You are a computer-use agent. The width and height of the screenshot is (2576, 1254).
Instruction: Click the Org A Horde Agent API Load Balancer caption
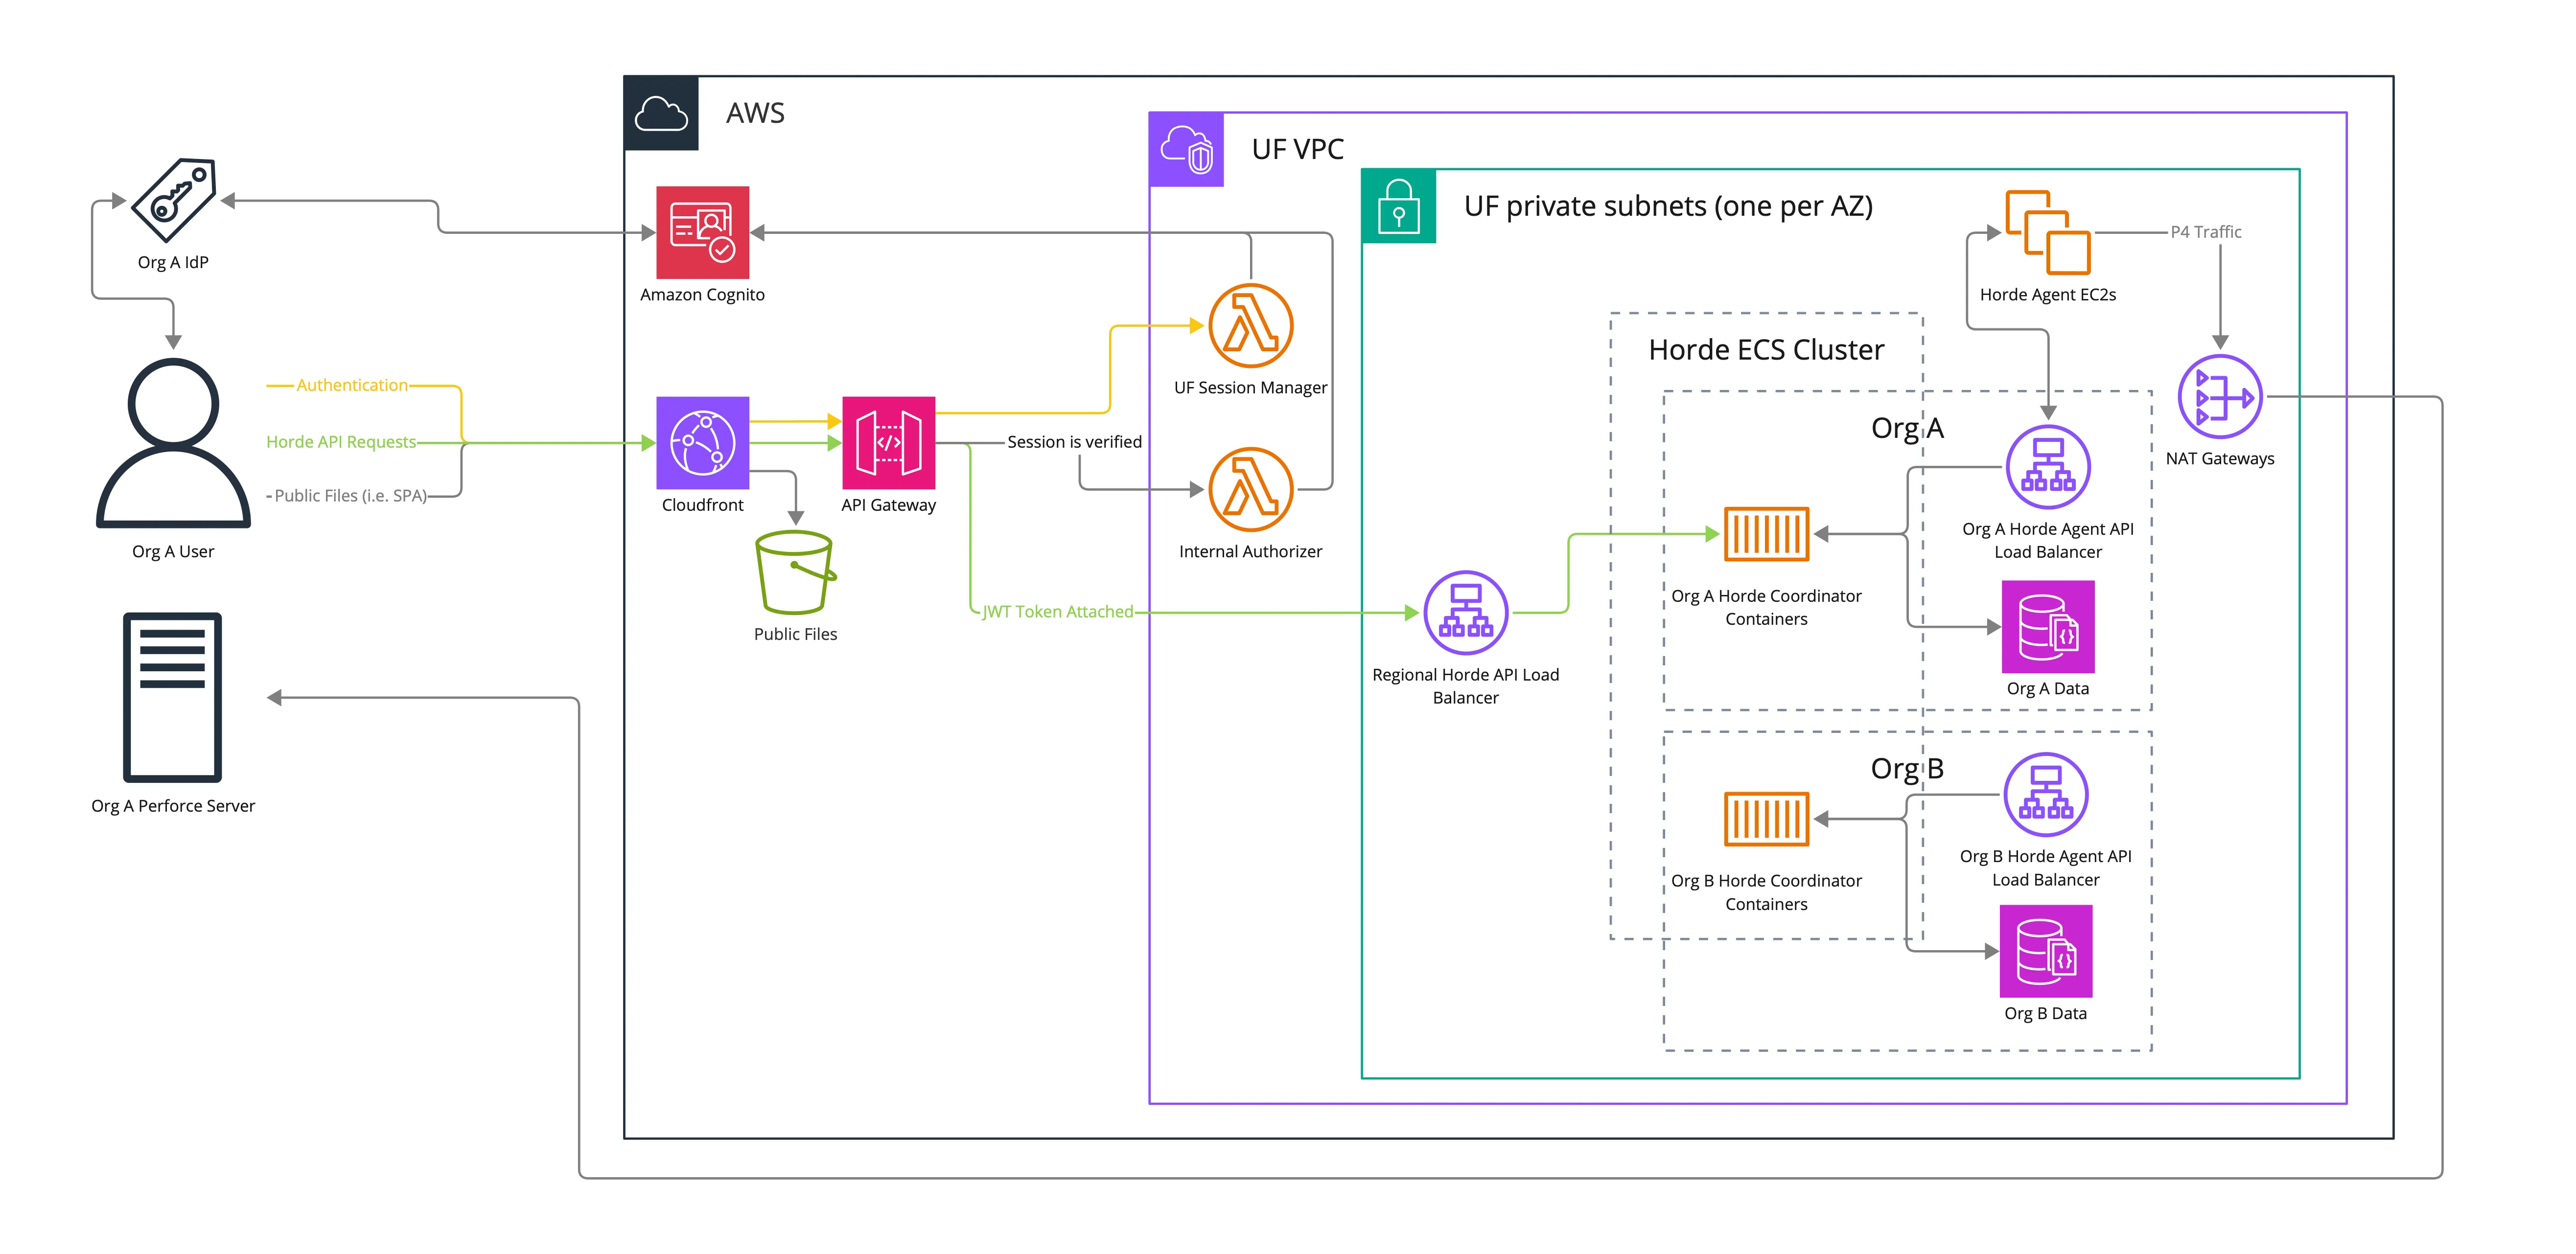coord(2048,540)
